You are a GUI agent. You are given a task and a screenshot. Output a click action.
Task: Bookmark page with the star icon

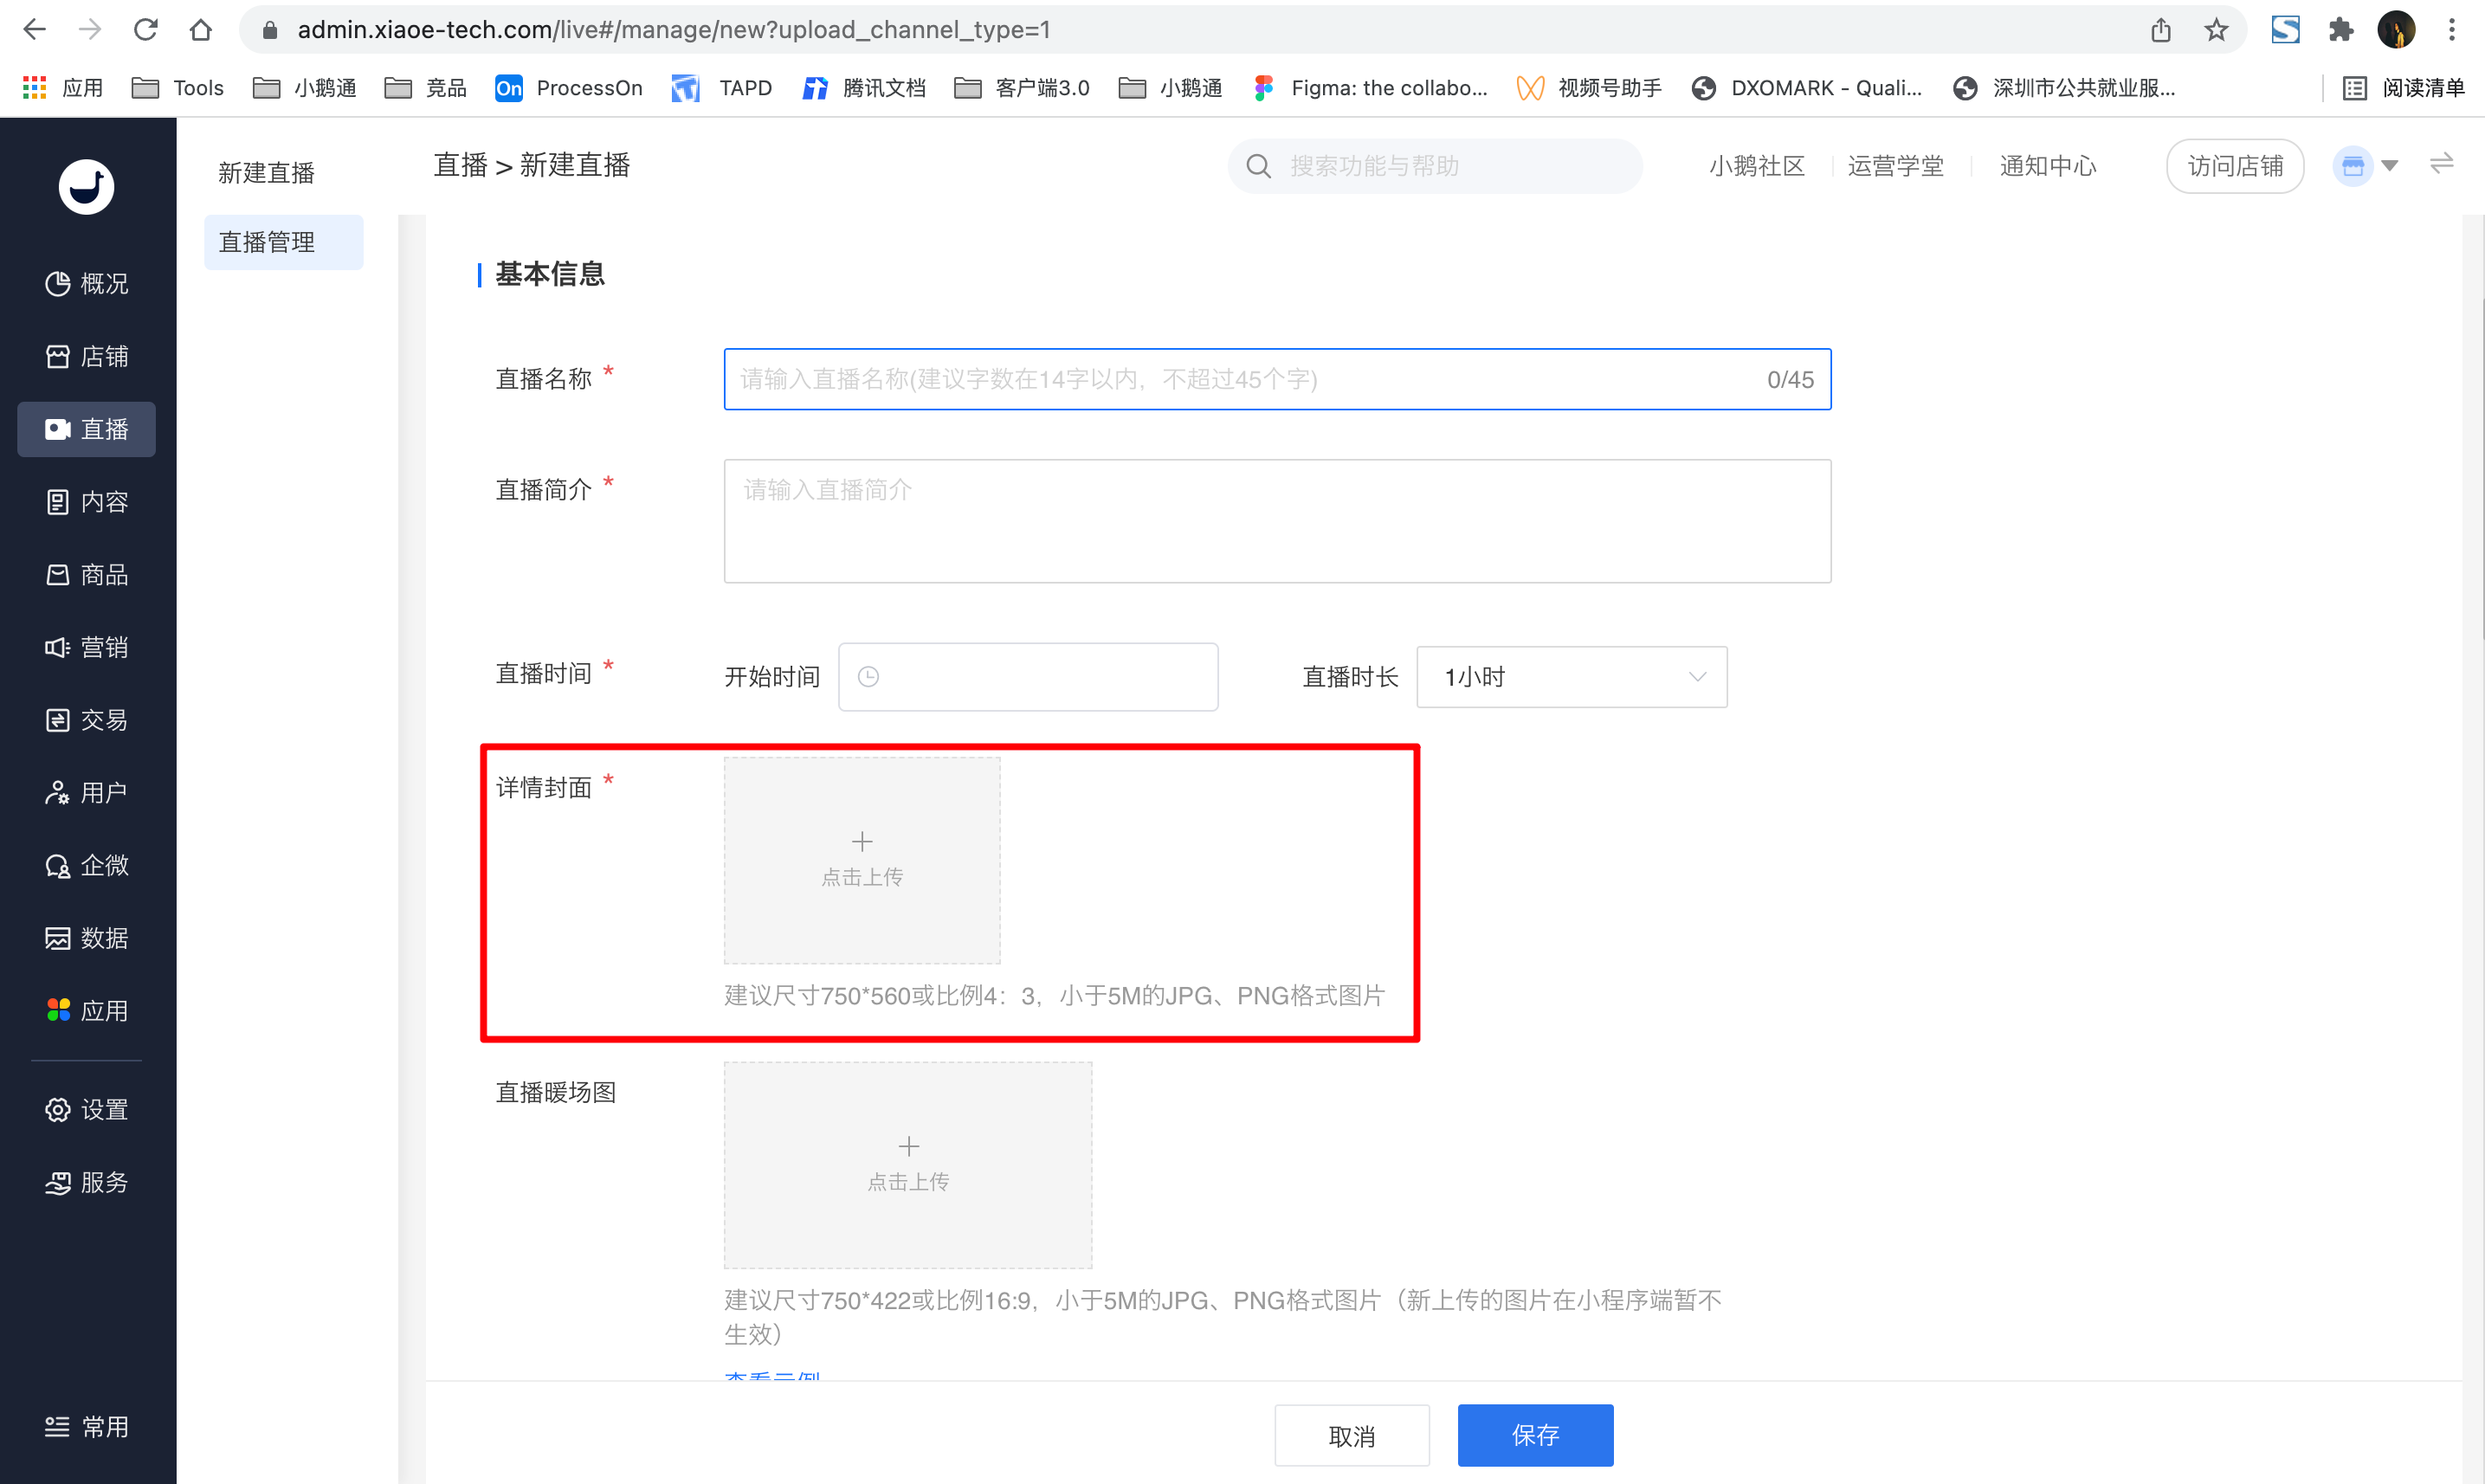2216,30
